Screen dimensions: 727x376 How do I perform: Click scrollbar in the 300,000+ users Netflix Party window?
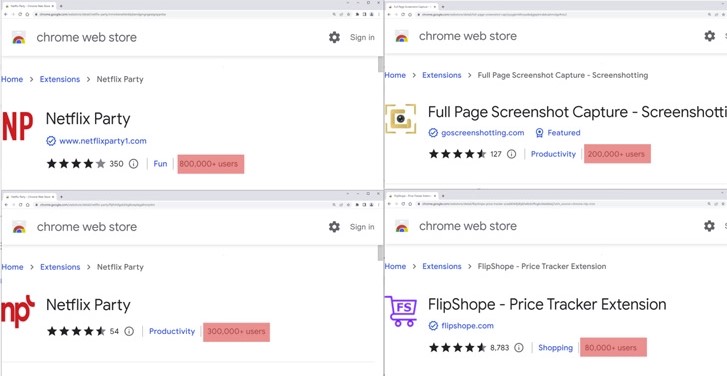[381, 253]
